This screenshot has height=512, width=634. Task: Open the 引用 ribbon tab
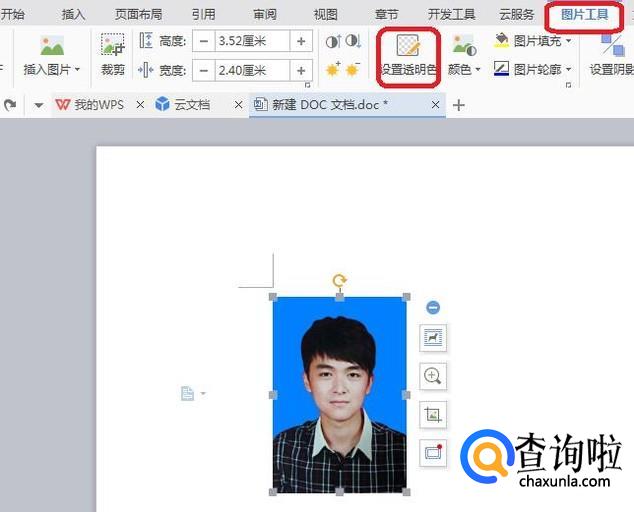pyautogui.click(x=203, y=15)
